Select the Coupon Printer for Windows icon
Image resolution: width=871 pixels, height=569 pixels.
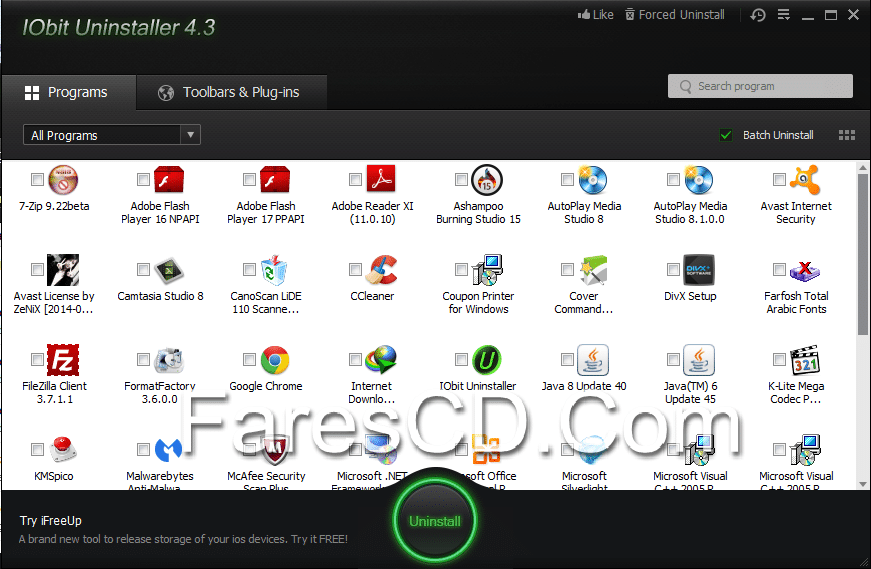[x=487, y=270]
